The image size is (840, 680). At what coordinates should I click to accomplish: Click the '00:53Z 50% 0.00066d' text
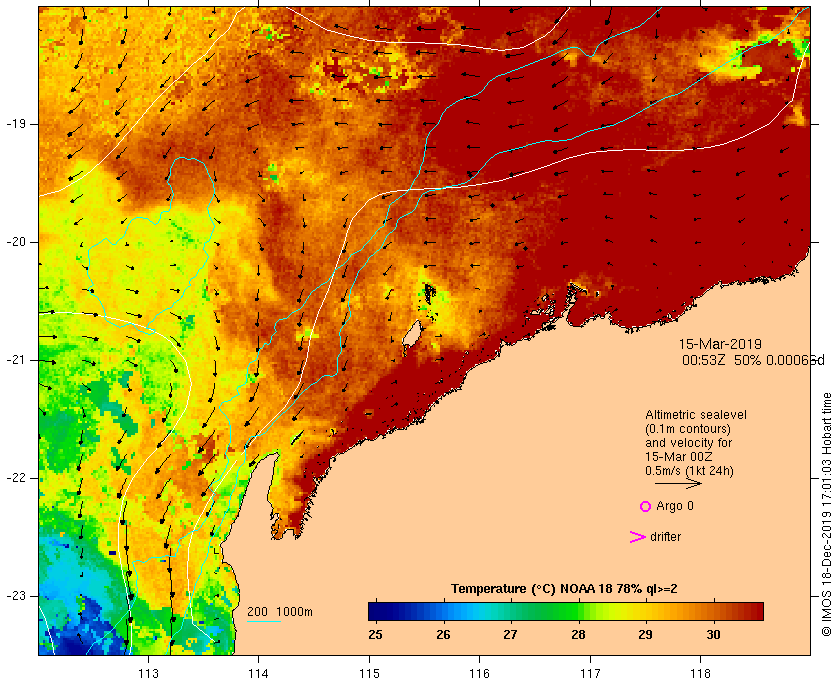pos(753,360)
